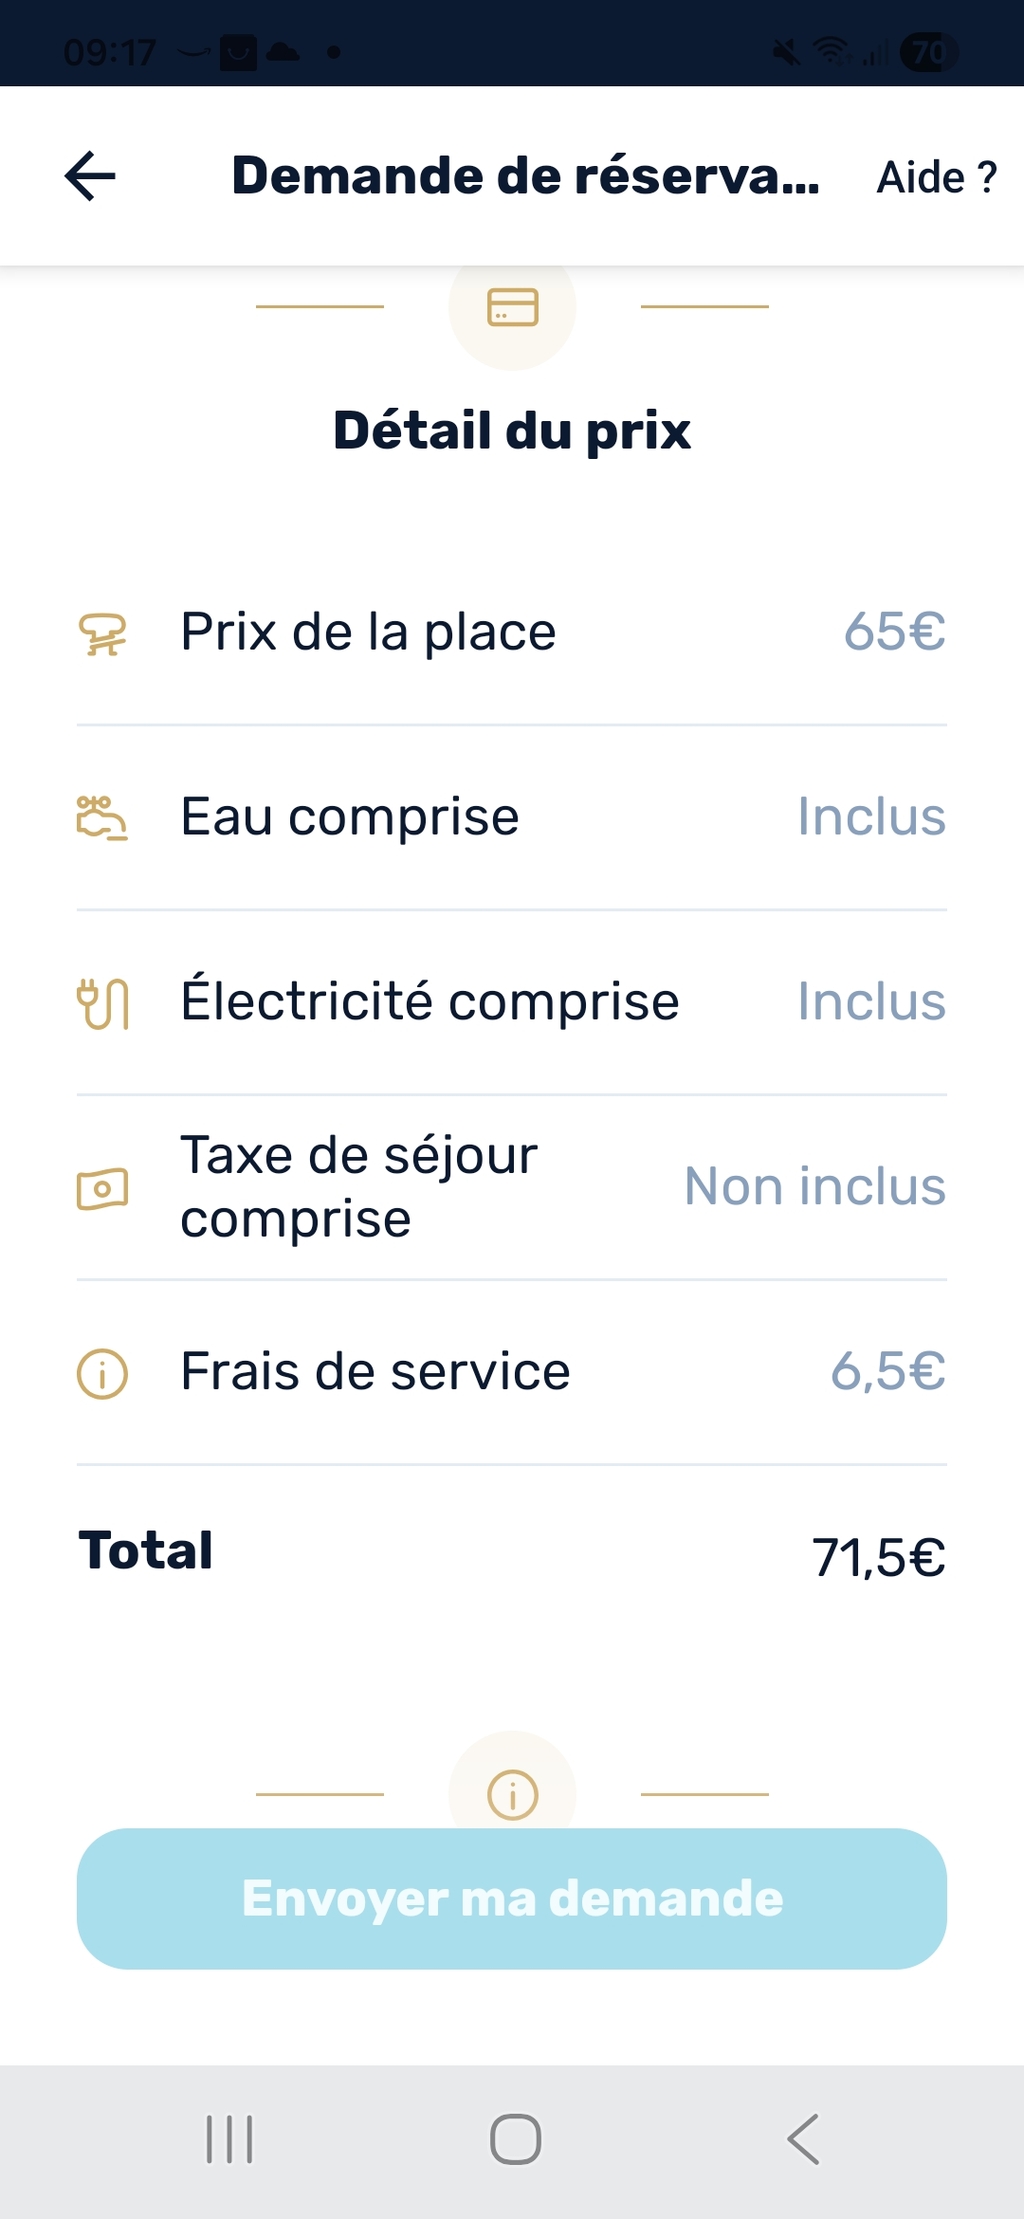The height and width of the screenshot is (2219, 1024).
Task: Tap the credit card step icon
Action: (512, 307)
